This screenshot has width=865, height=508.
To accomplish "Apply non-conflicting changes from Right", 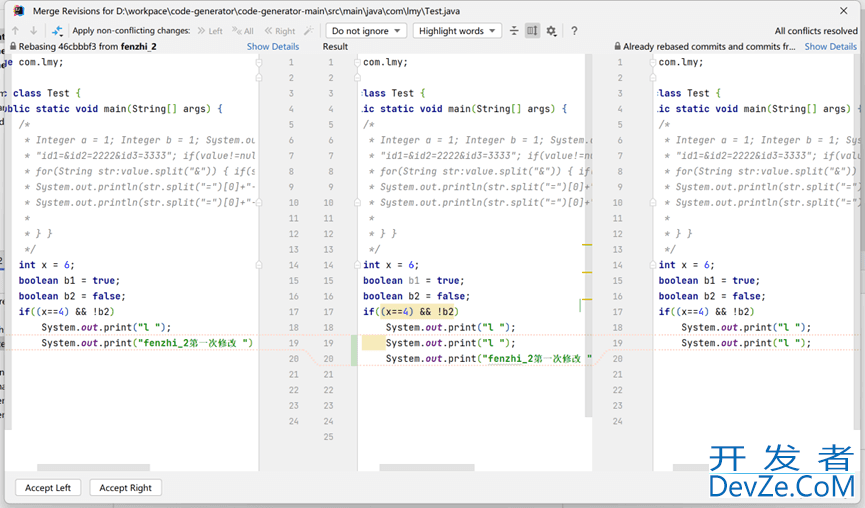I will coord(280,31).
